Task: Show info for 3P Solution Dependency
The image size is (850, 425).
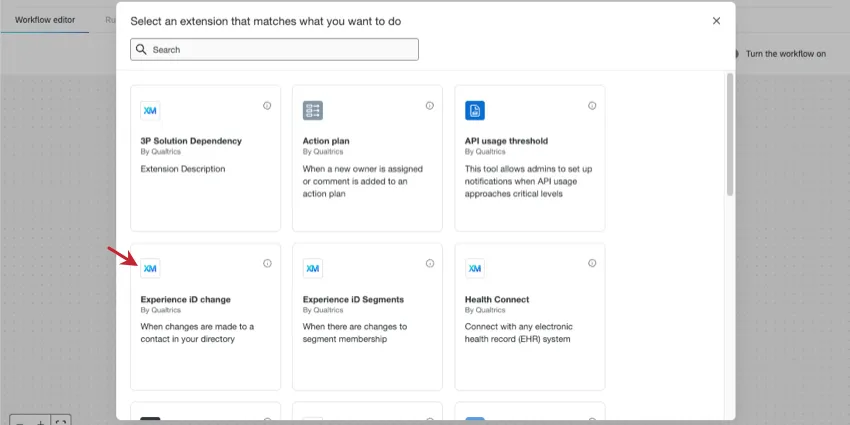Action: pos(267,105)
